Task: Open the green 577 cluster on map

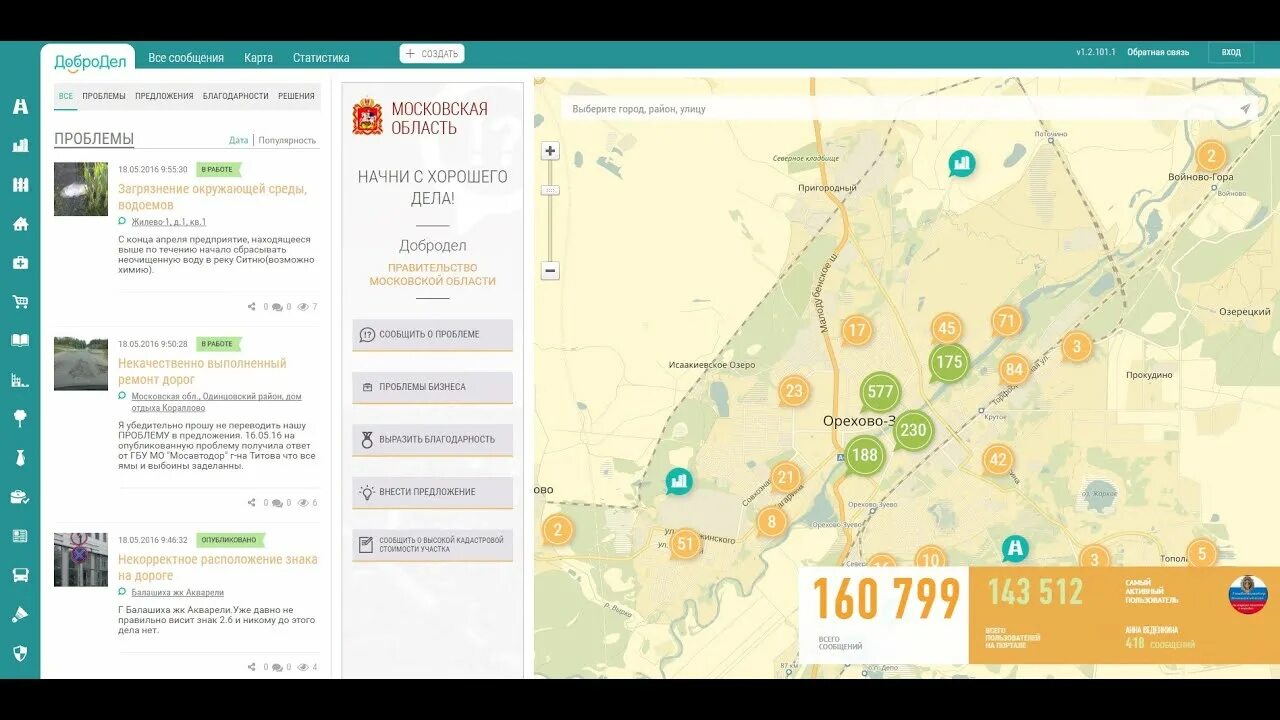Action: coord(880,391)
